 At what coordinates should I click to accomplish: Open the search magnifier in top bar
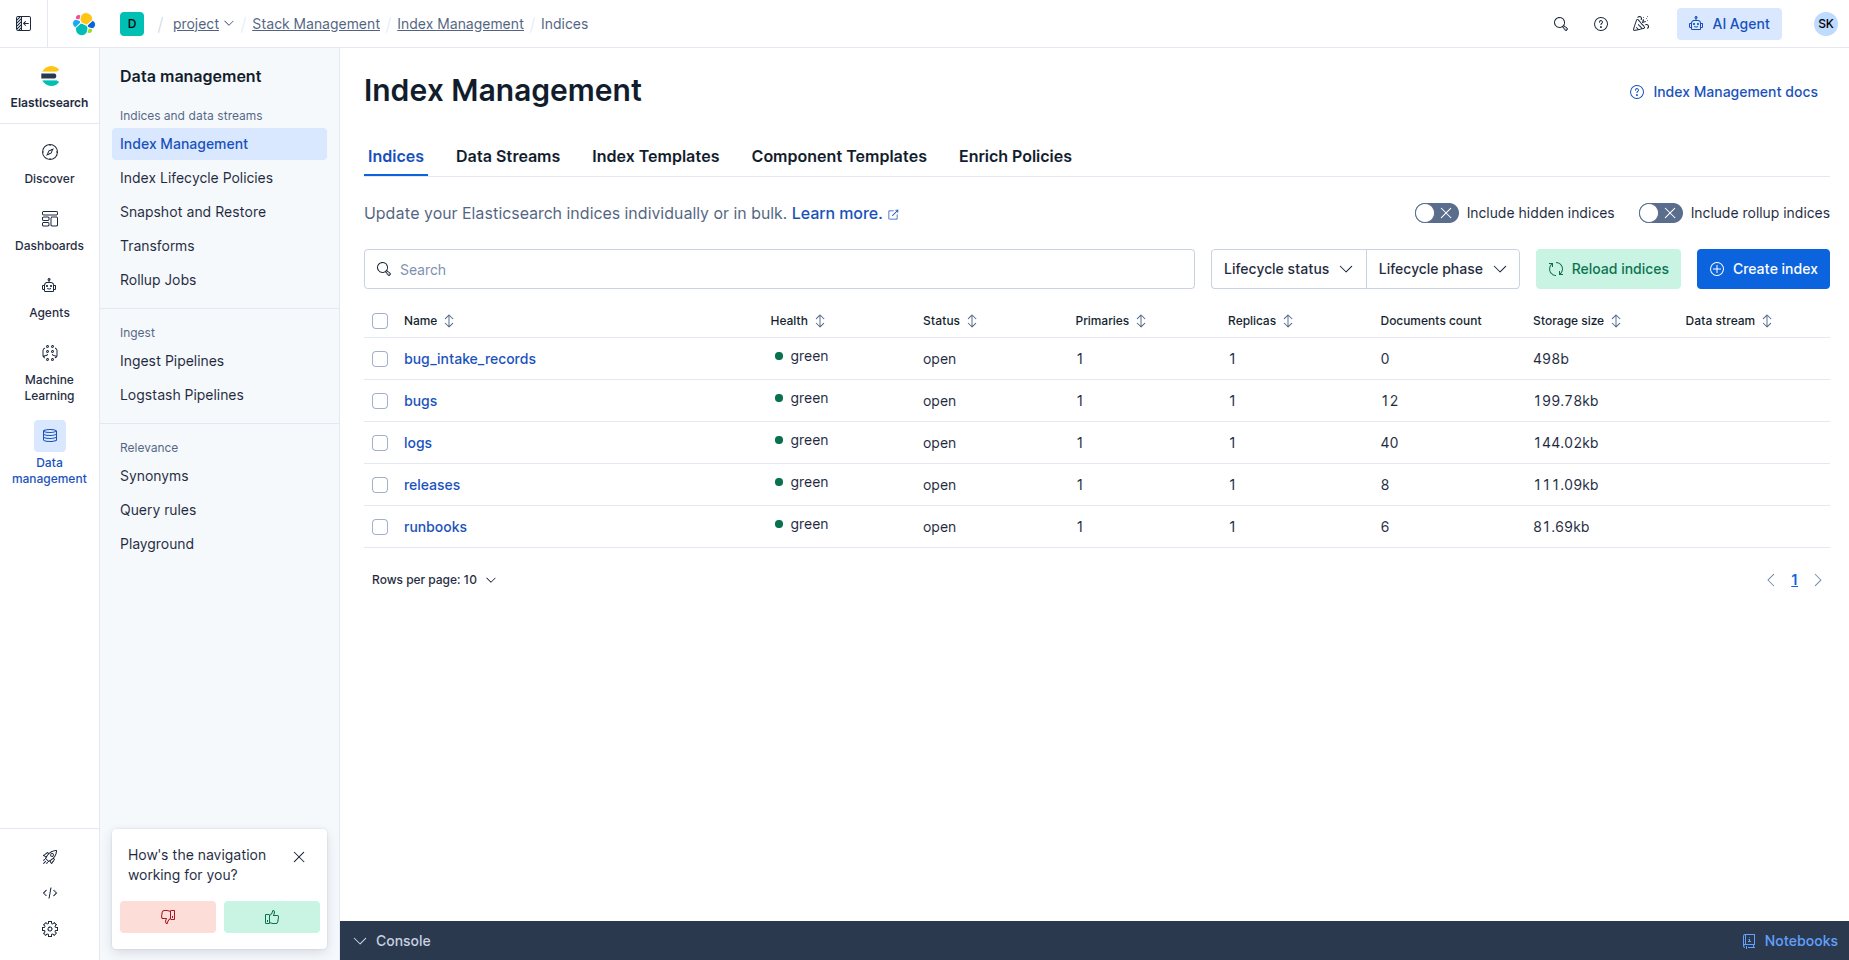click(1561, 24)
